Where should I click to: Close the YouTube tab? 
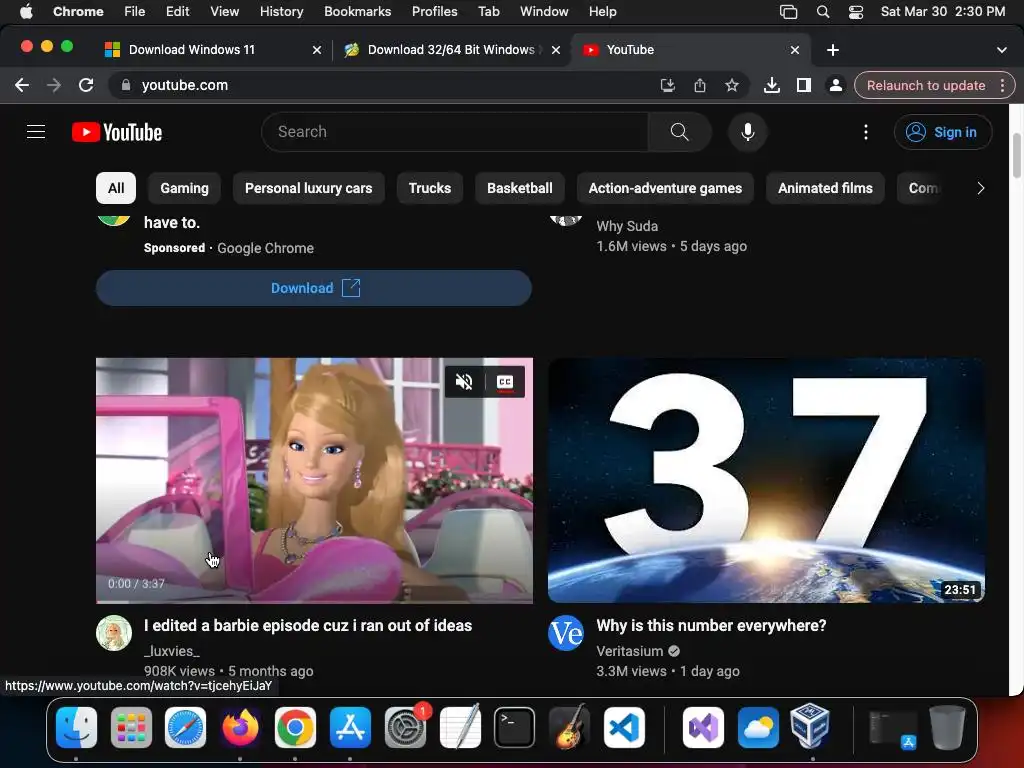click(795, 50)
